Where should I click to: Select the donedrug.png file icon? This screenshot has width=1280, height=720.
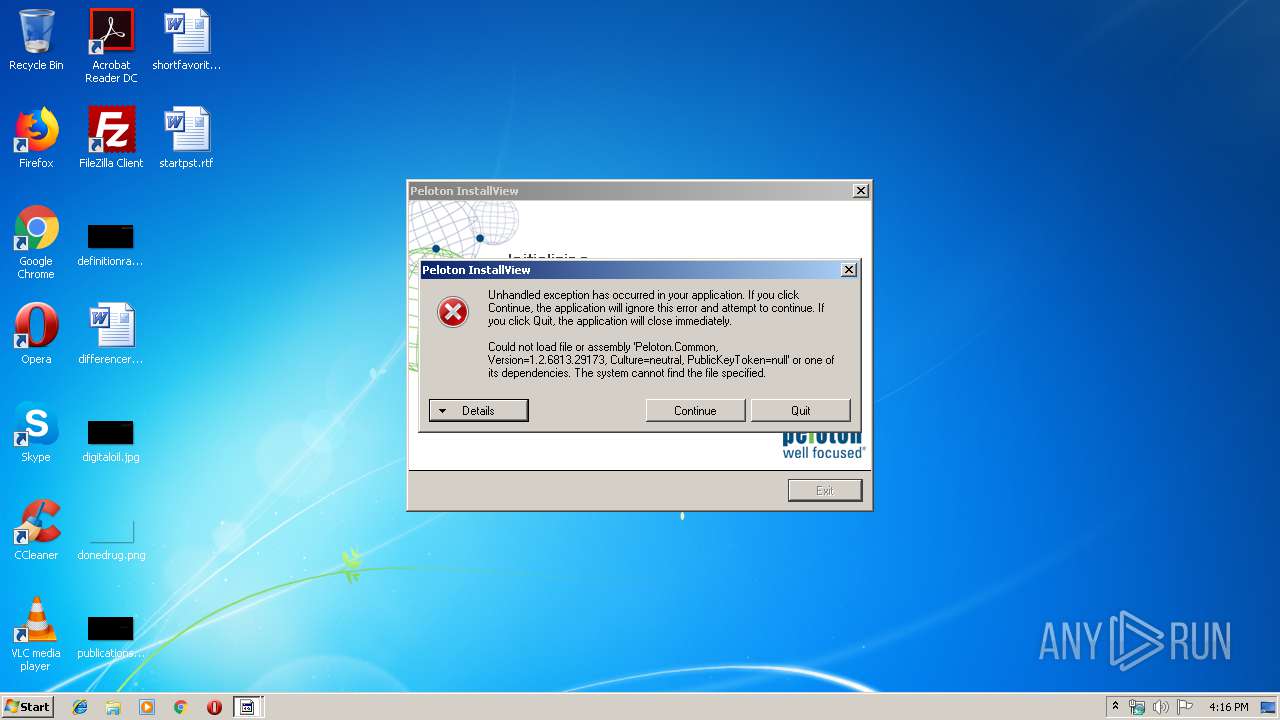111,539
